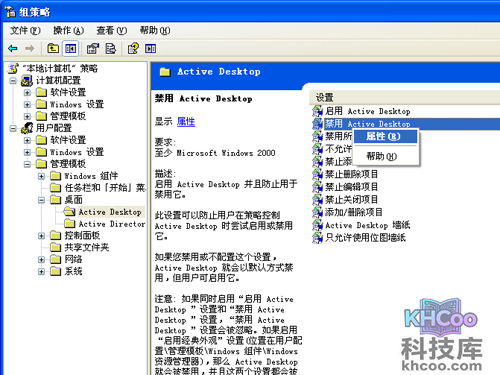The width and height of the screenshot is (500, 375).
Task: Toggle the Show/Hide console tree icon
Action: (71, 49)
